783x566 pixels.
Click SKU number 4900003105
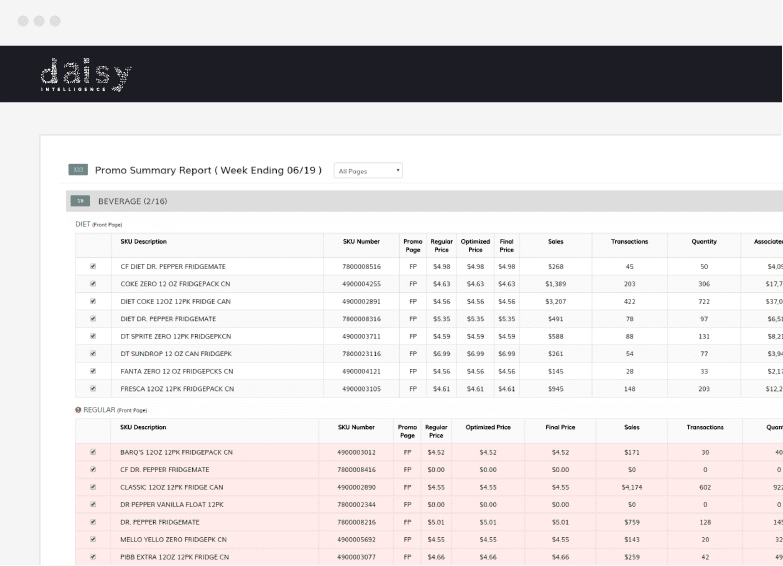click(x=362, y=389)
